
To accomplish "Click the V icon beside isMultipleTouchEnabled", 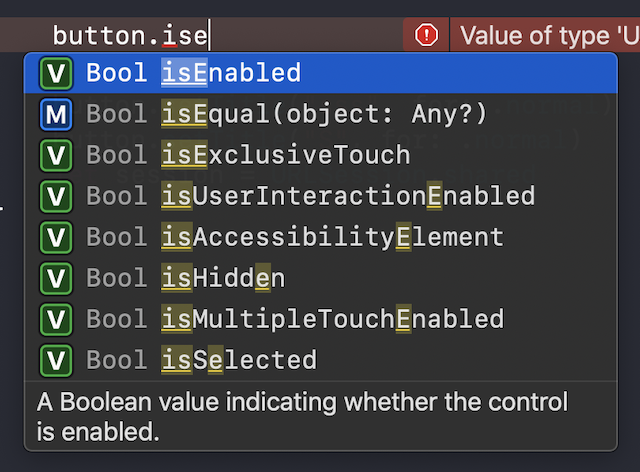I will click(x=54, y=319).
